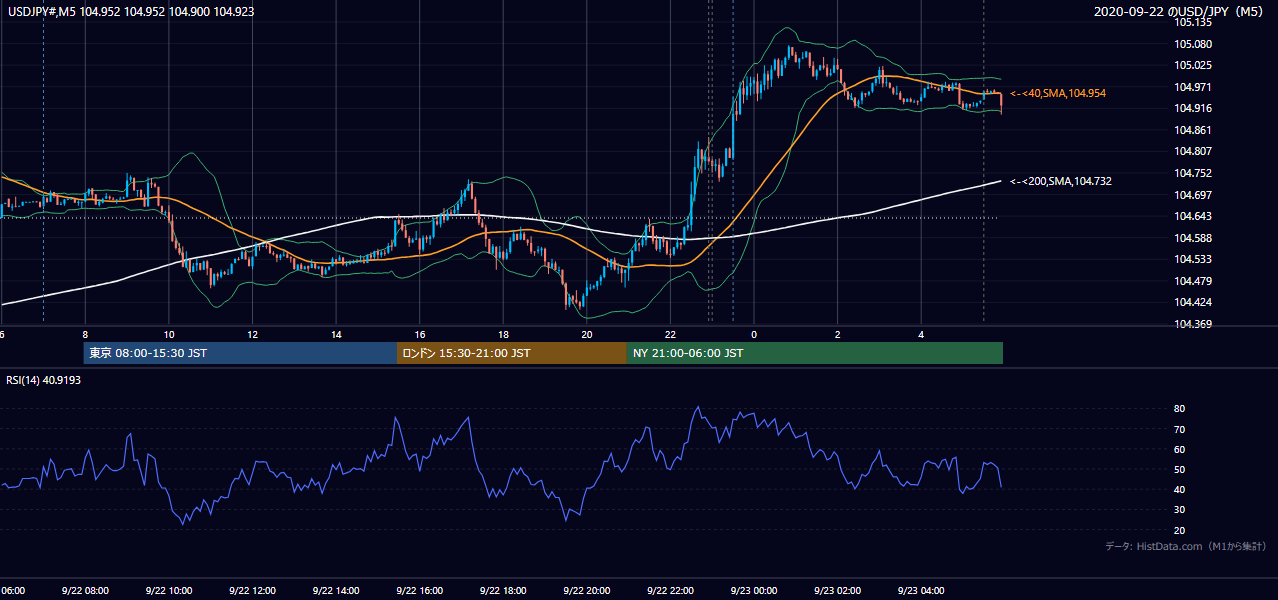Click price axis value 105.080
Viewport: 1278px width, 600px height.
click(x=1194, y=44)
